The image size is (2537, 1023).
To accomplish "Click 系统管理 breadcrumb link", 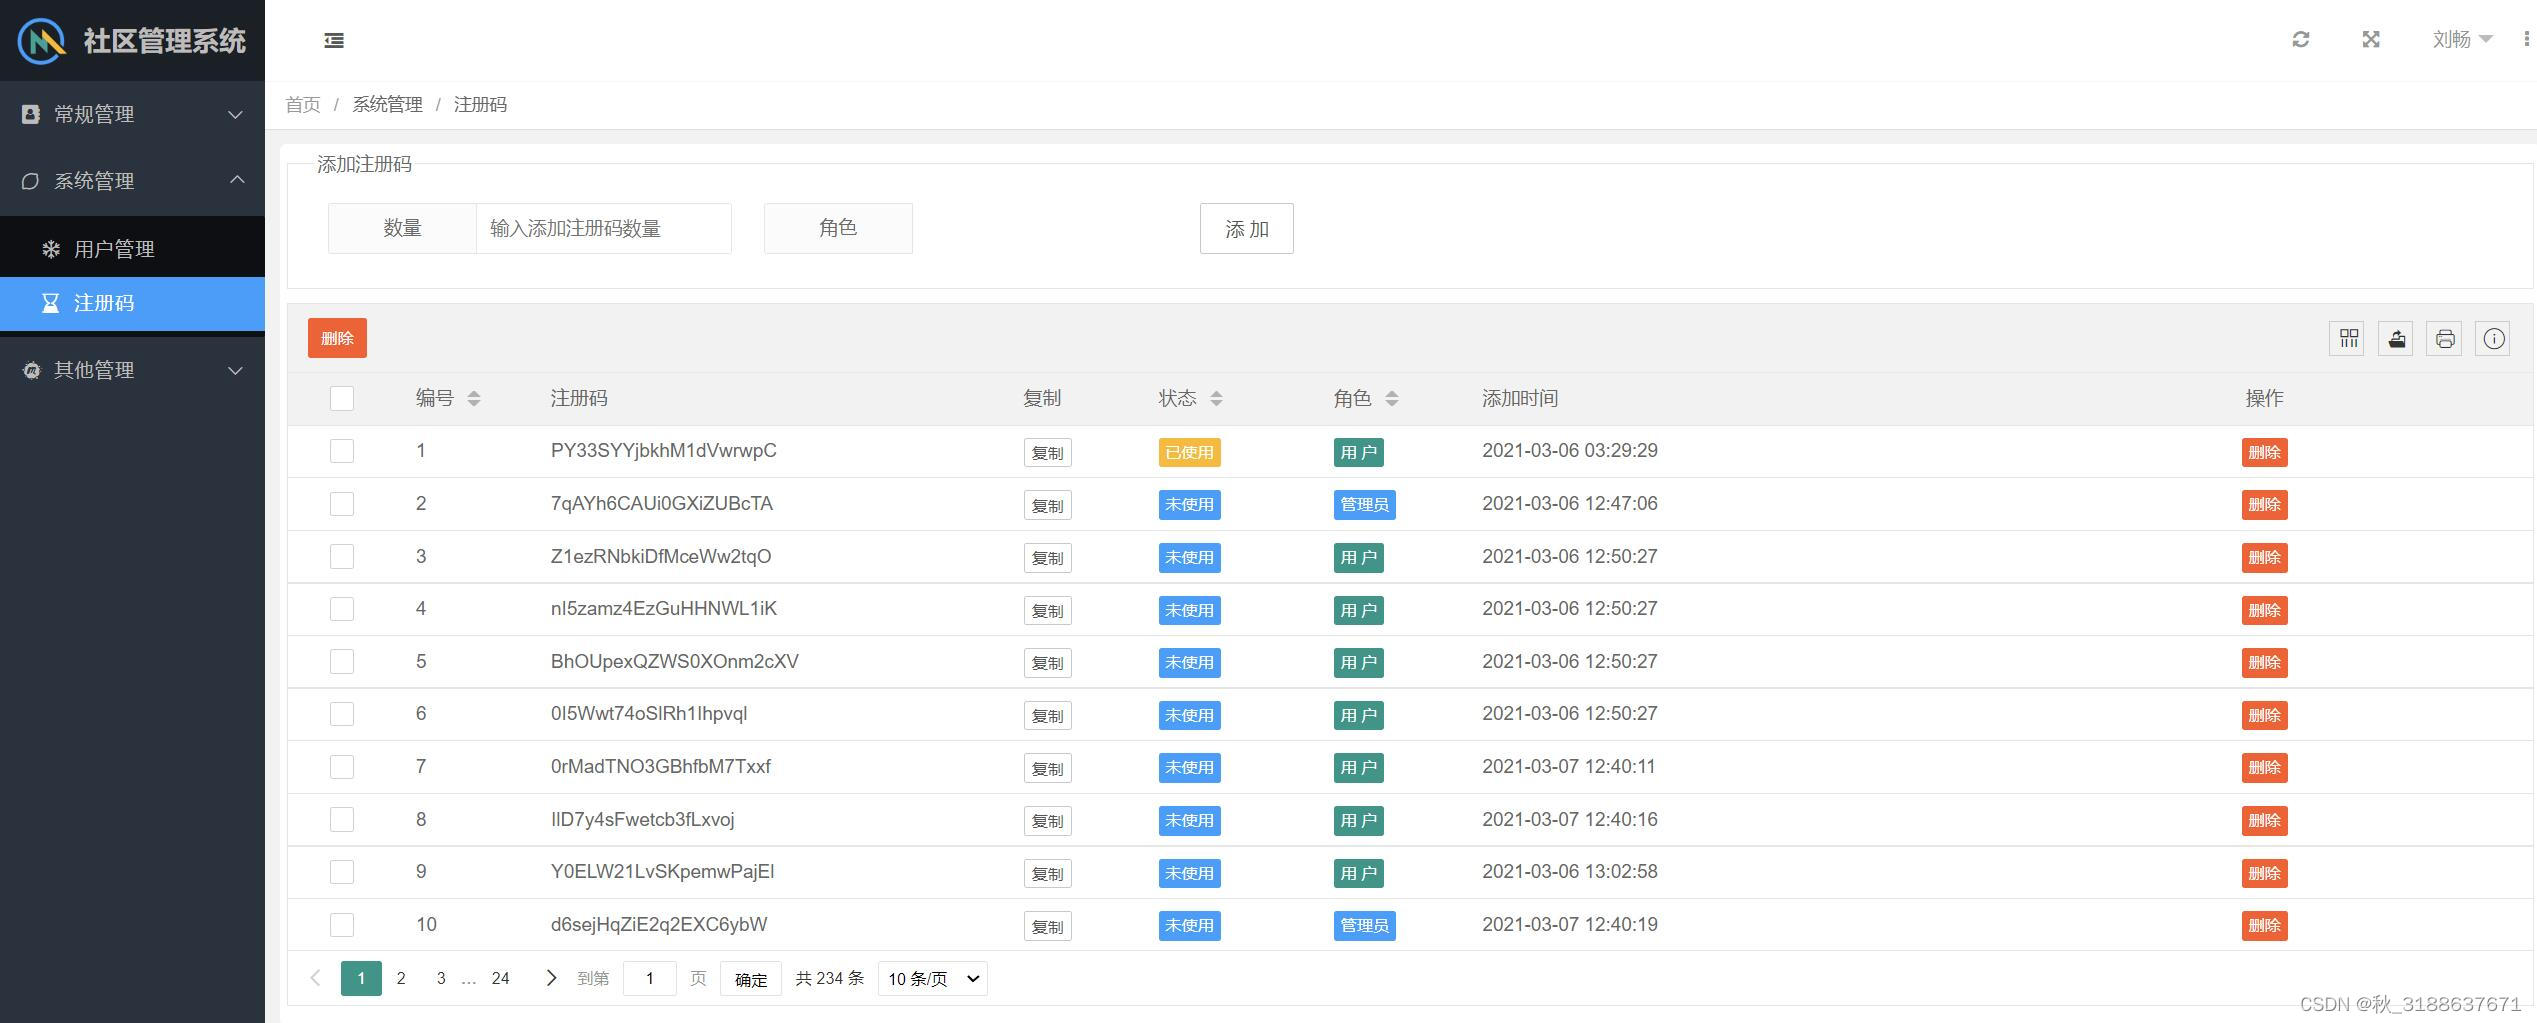I will pos(387,105).
